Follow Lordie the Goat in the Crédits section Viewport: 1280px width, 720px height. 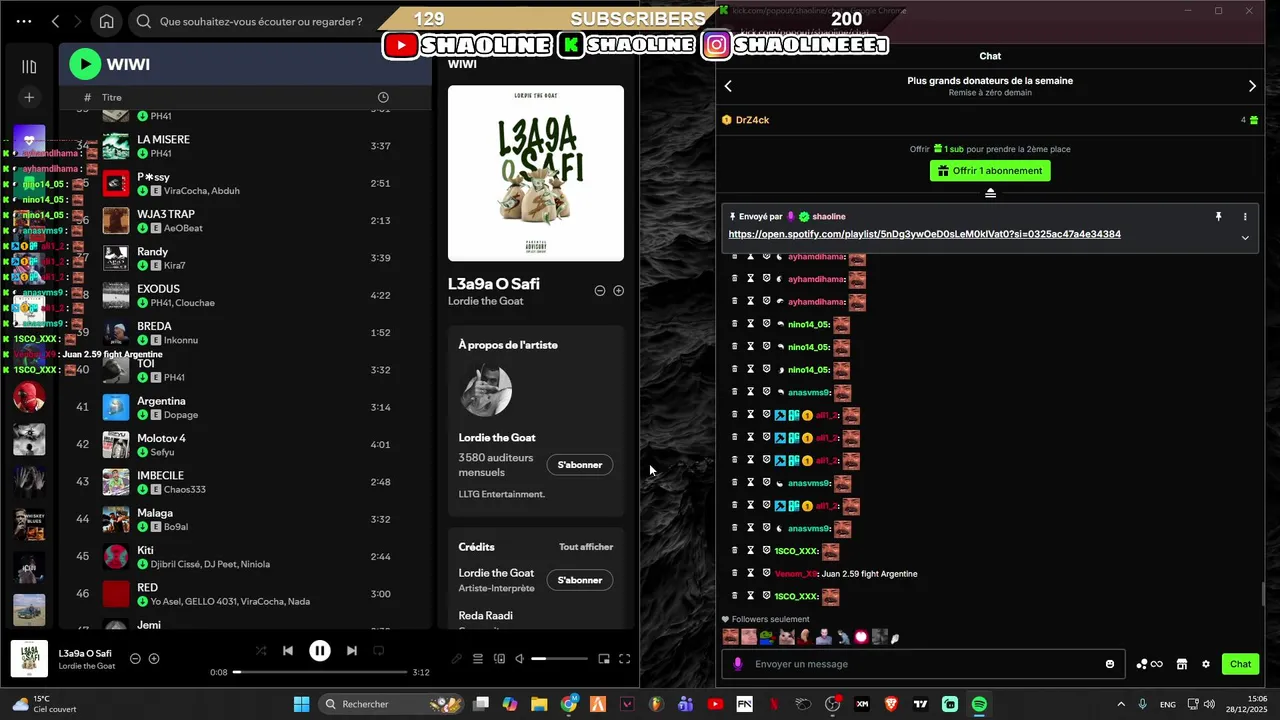[x=580, y=580]
